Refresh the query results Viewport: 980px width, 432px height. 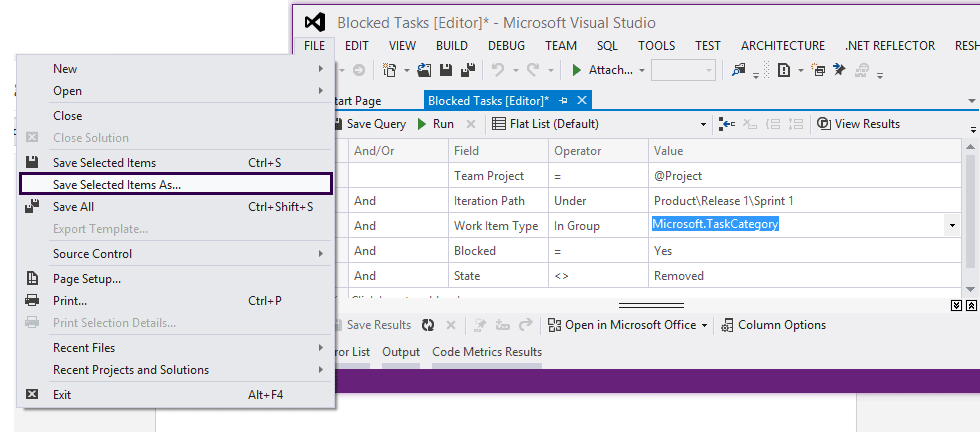click(428, 325)
